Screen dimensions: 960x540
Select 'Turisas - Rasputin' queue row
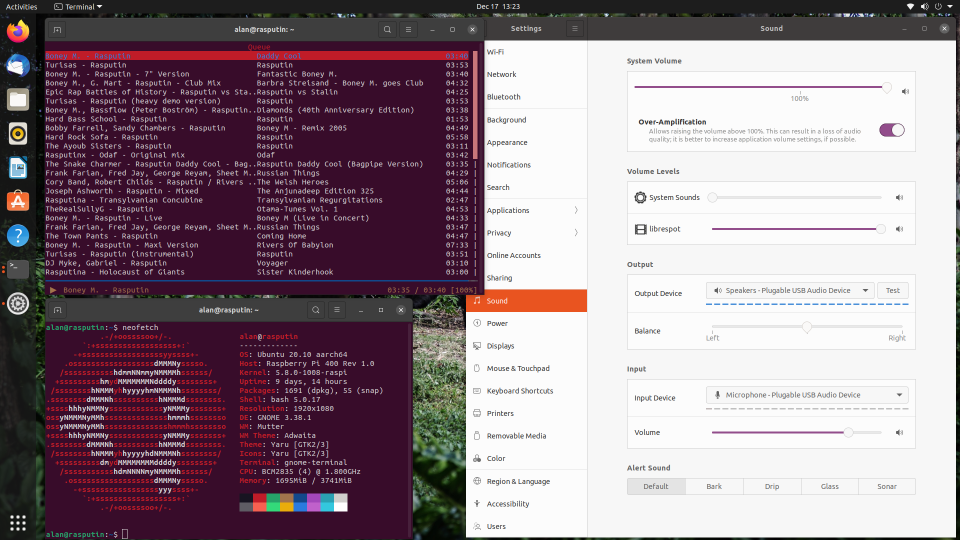pos(257,65)
